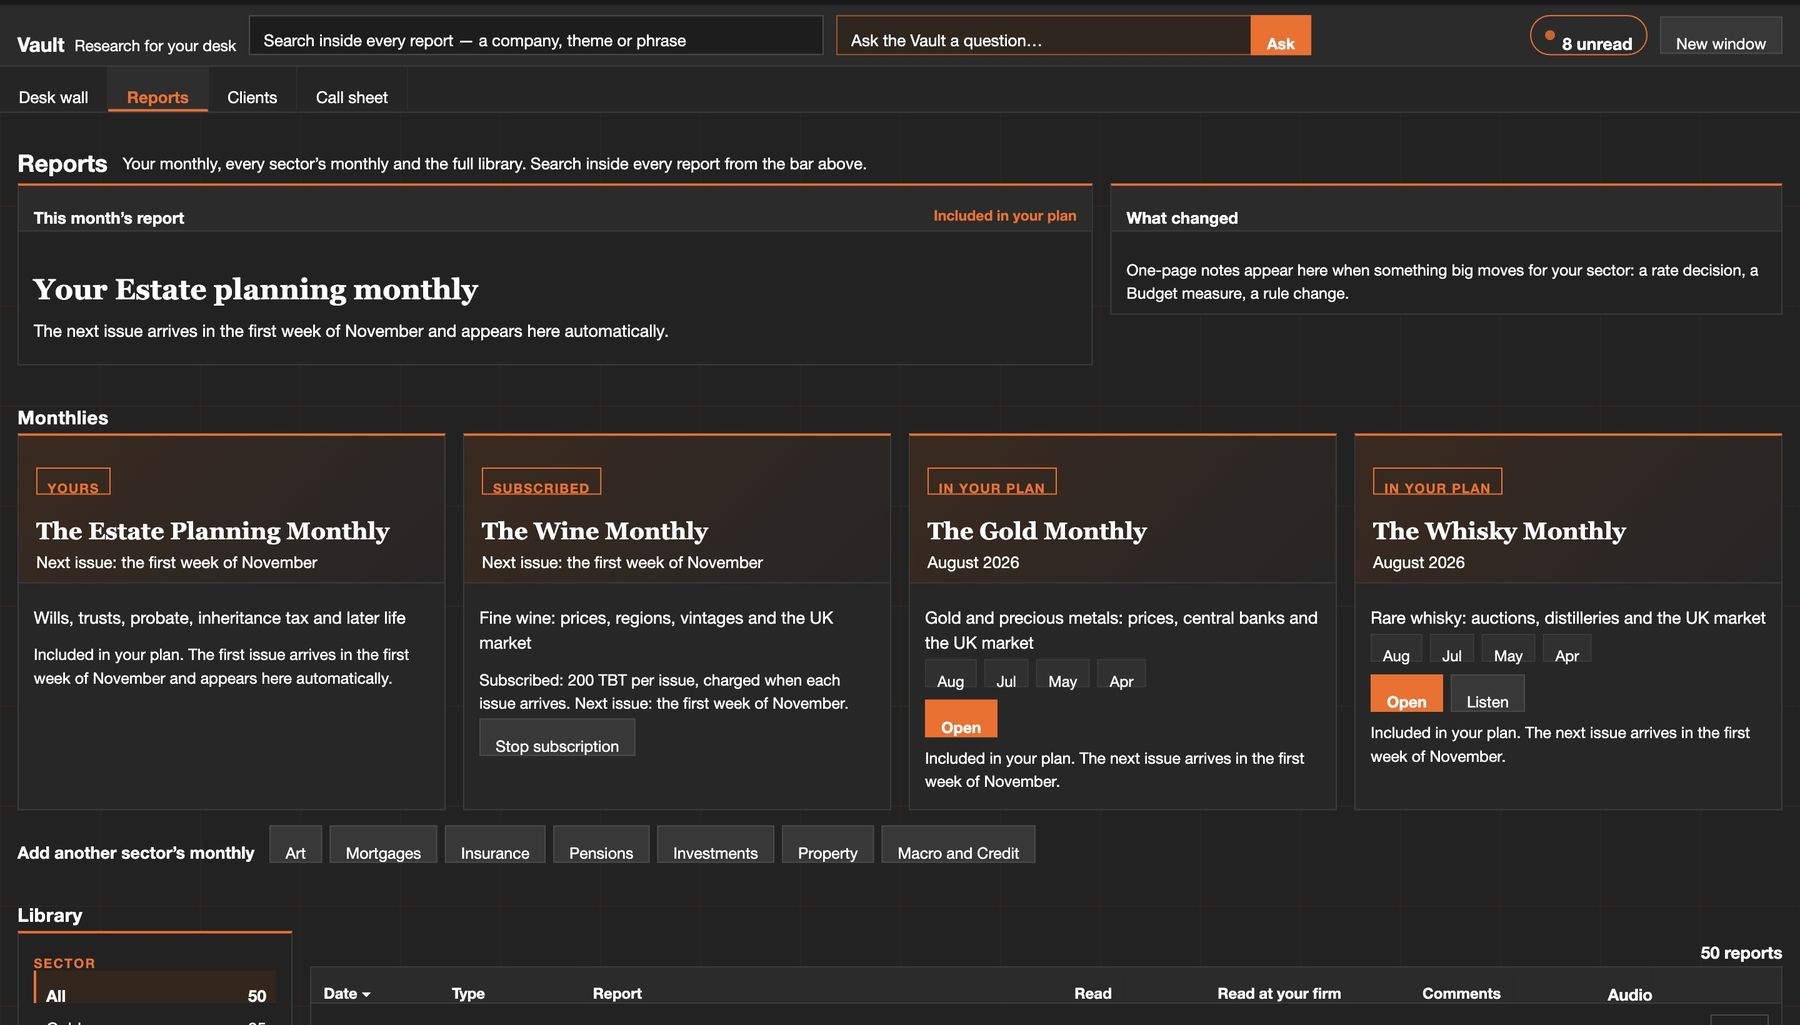1800x1025 pixels.
Task: Click the Read at your firm header
Action: tap(1279, 993)
